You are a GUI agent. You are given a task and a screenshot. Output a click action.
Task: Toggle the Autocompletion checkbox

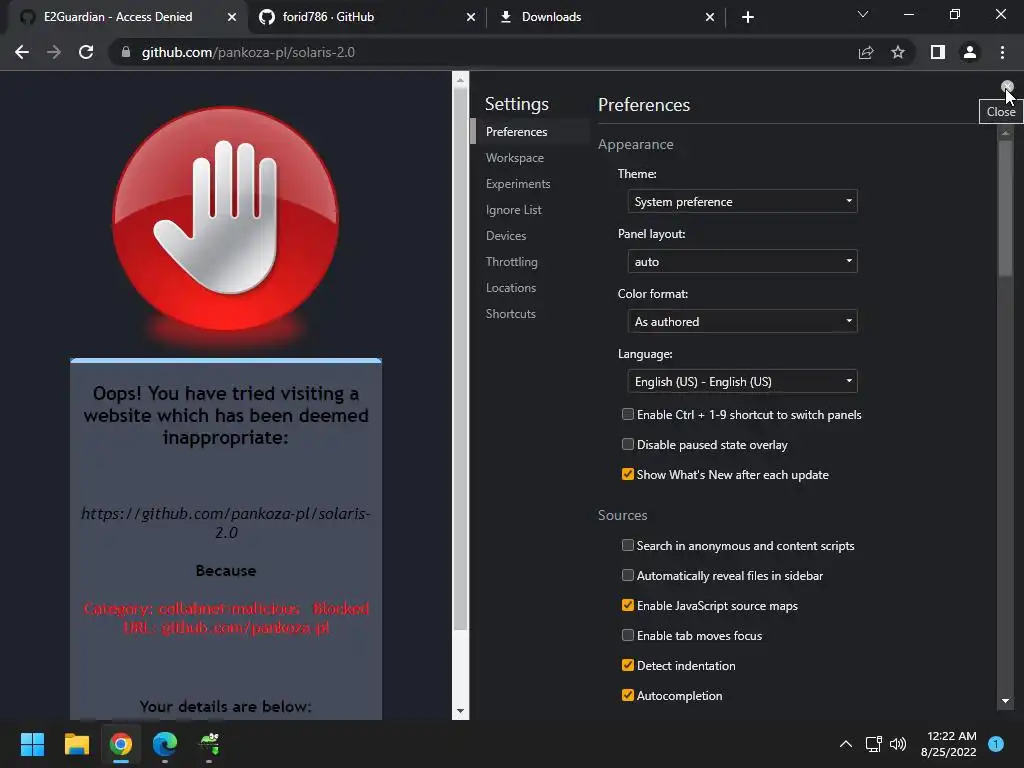click(x=628, y=695)
